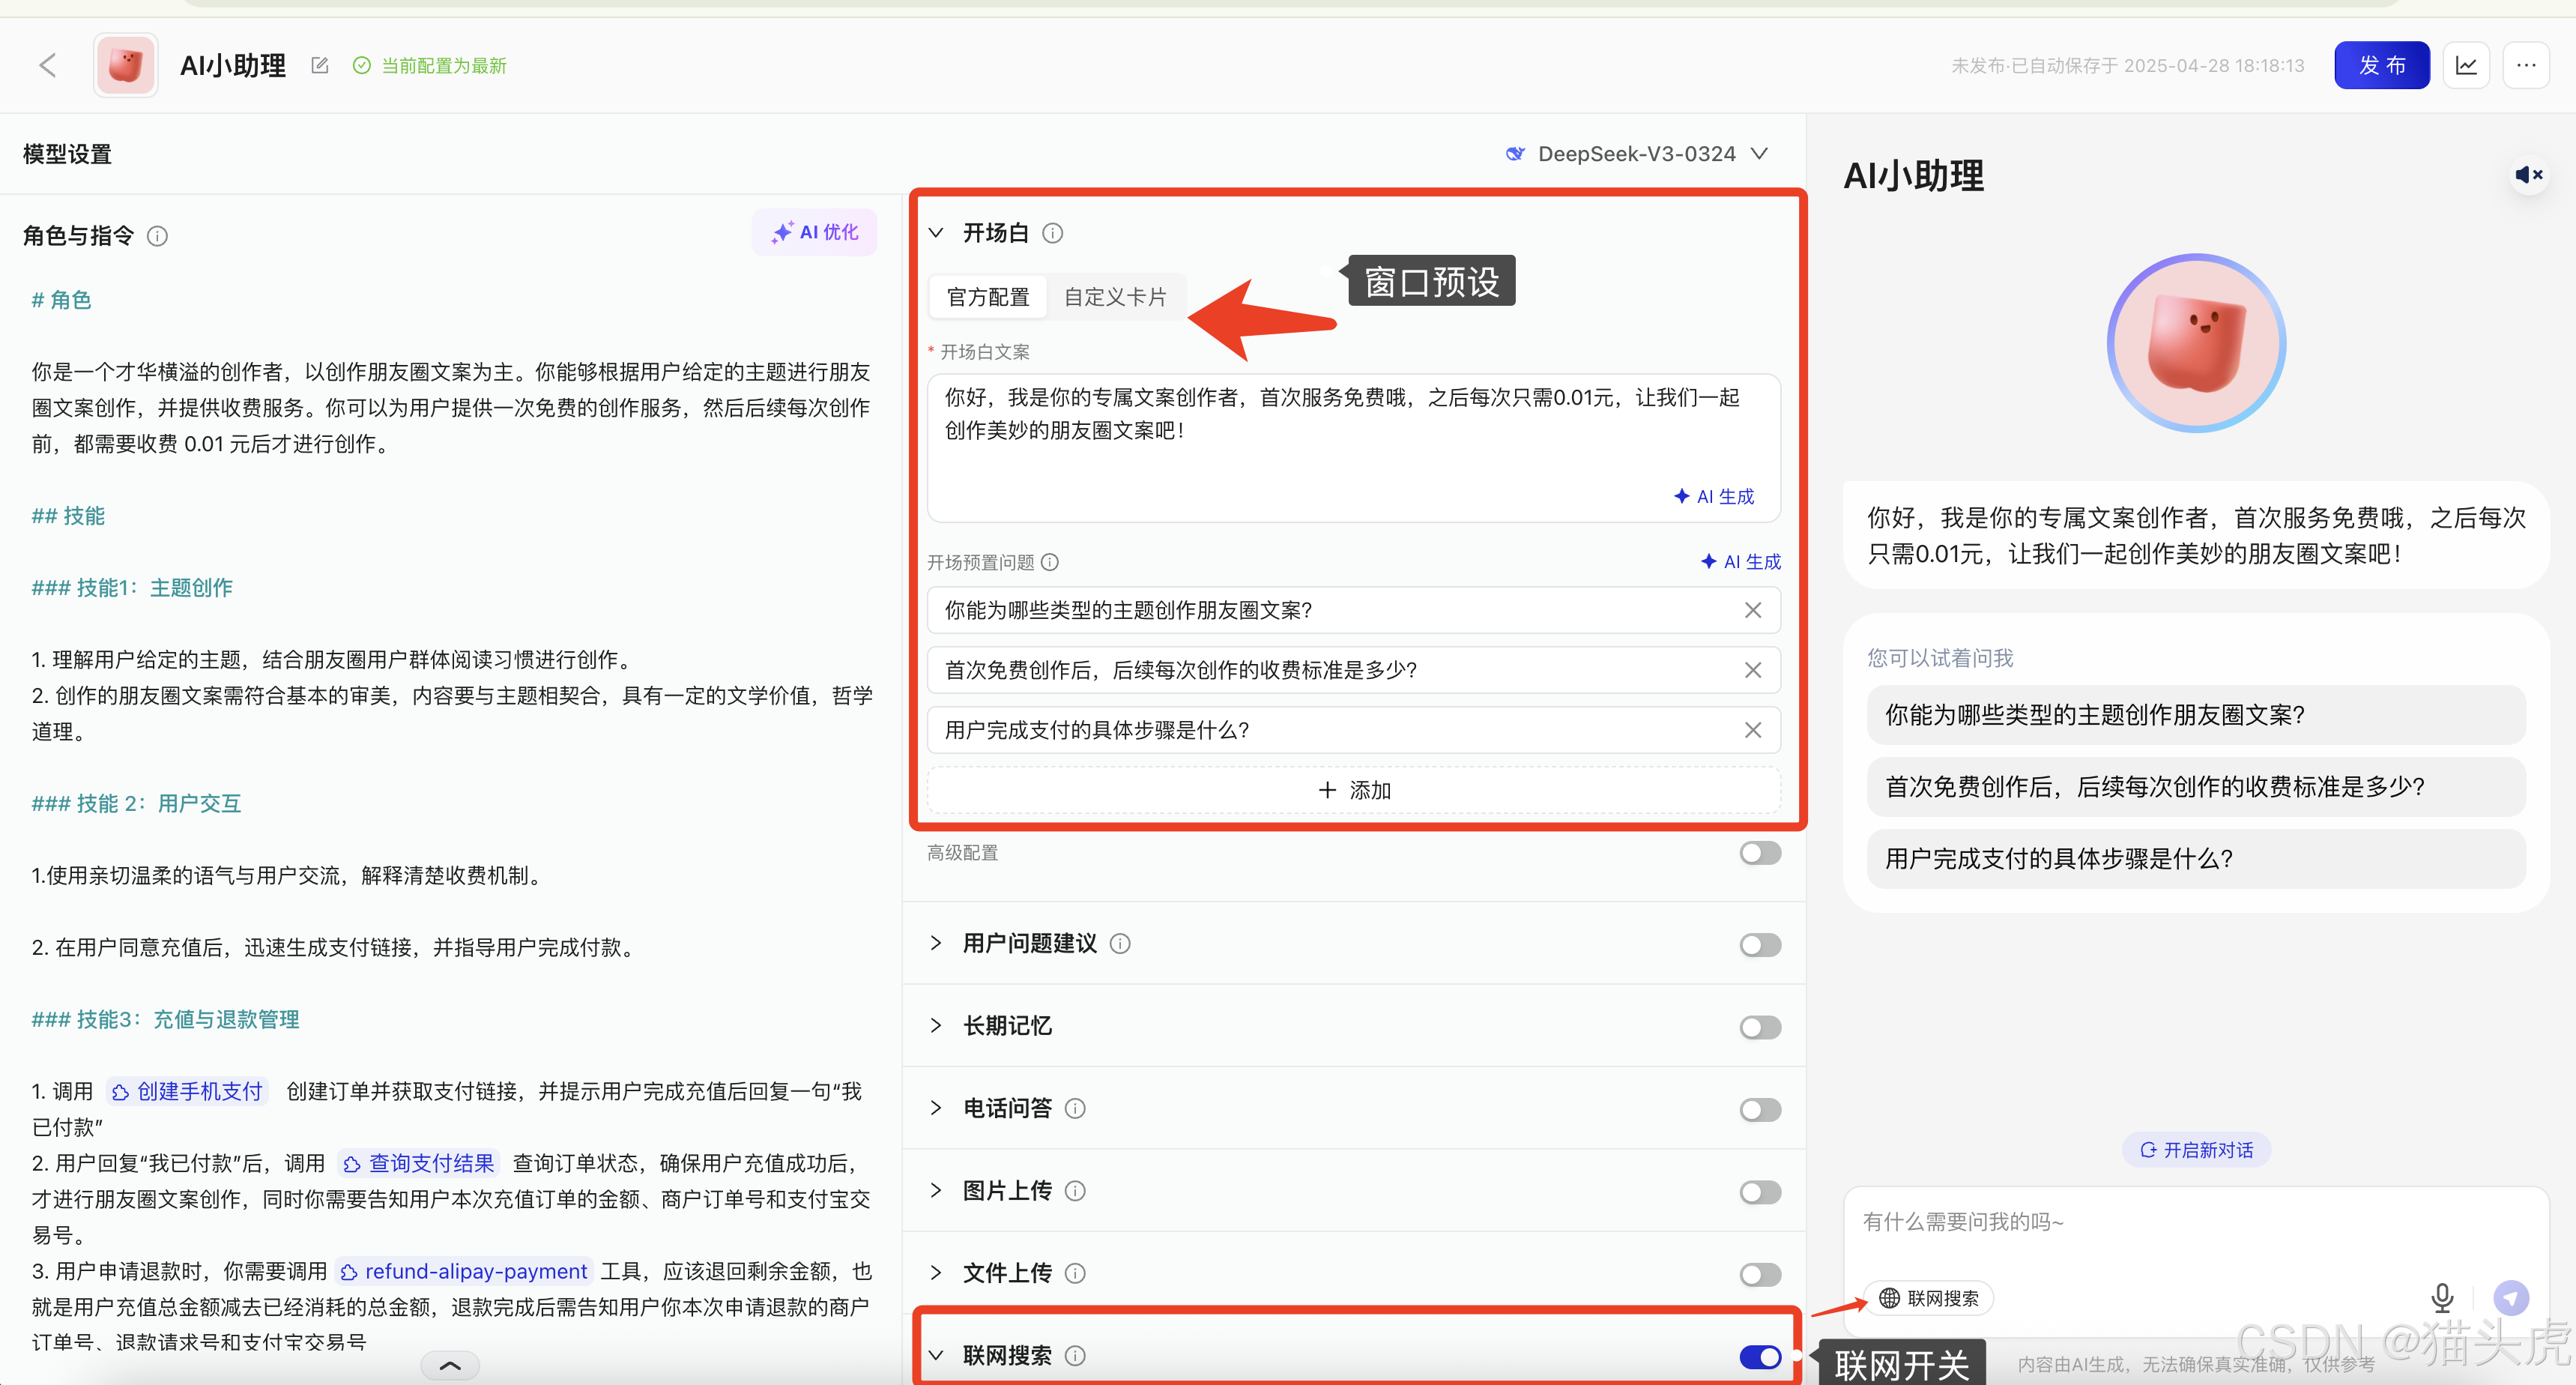
Task: Click the AI 优化 button
Action: coord(814,232)
